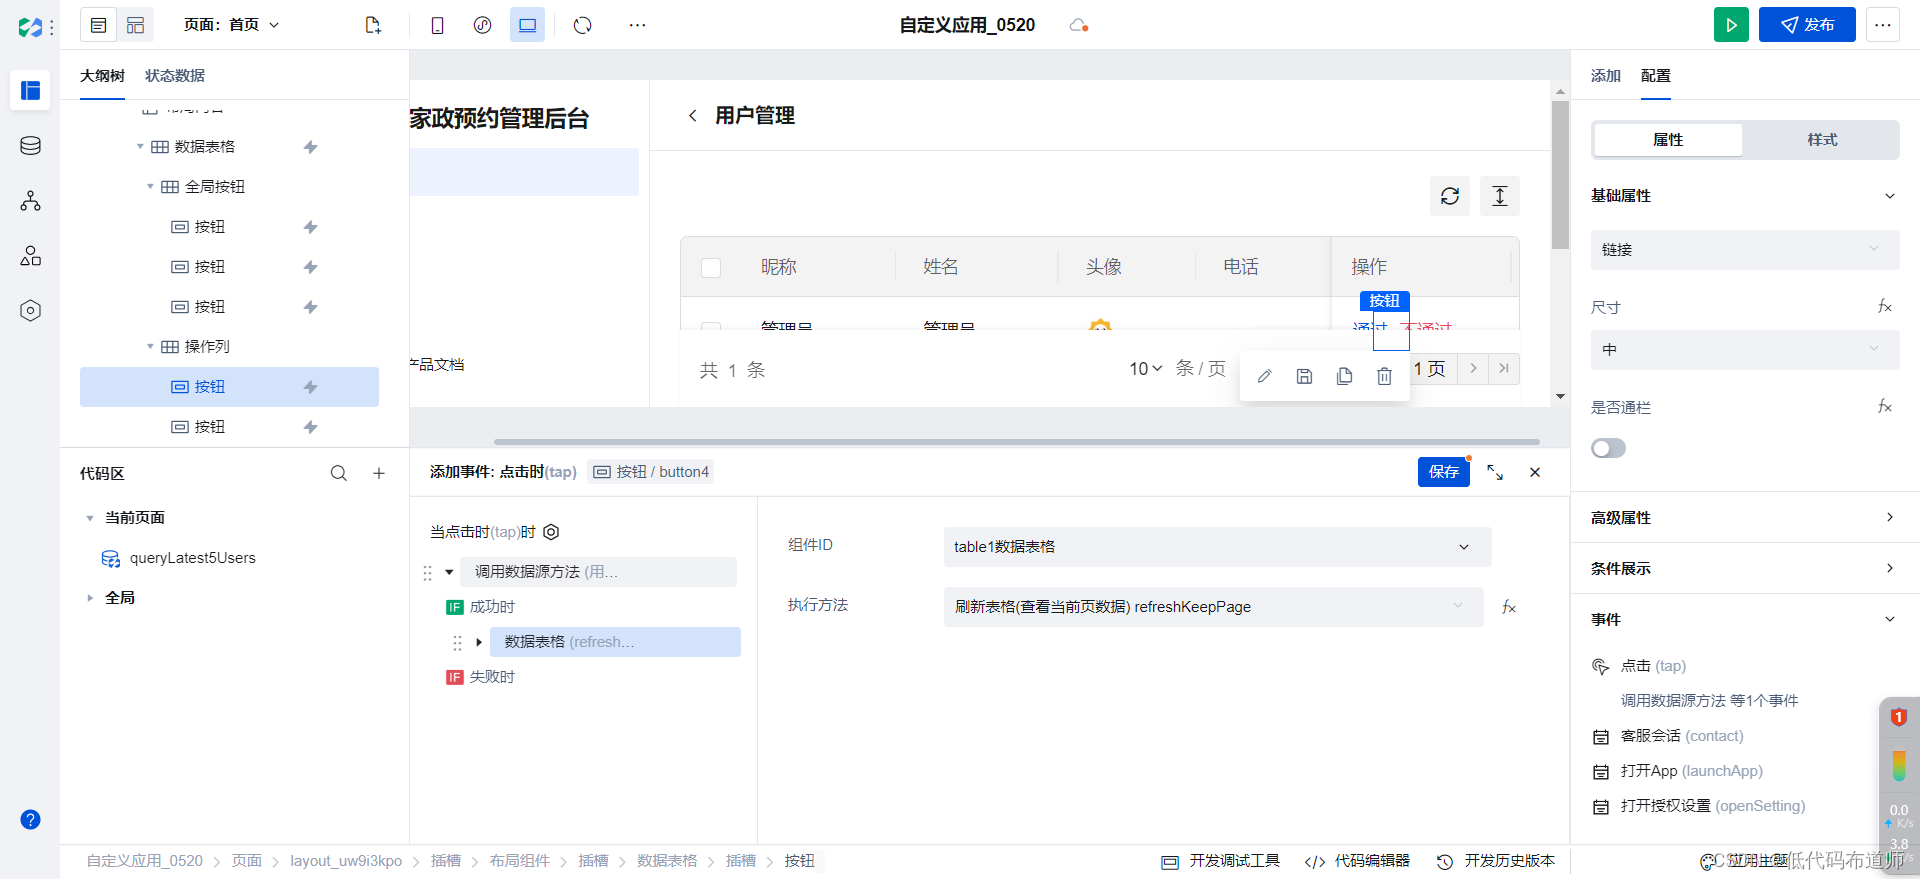Viewport: 1920px width, 879px height.
Task: Switch to the 状态数据 tab
Action: click(174, 76)
